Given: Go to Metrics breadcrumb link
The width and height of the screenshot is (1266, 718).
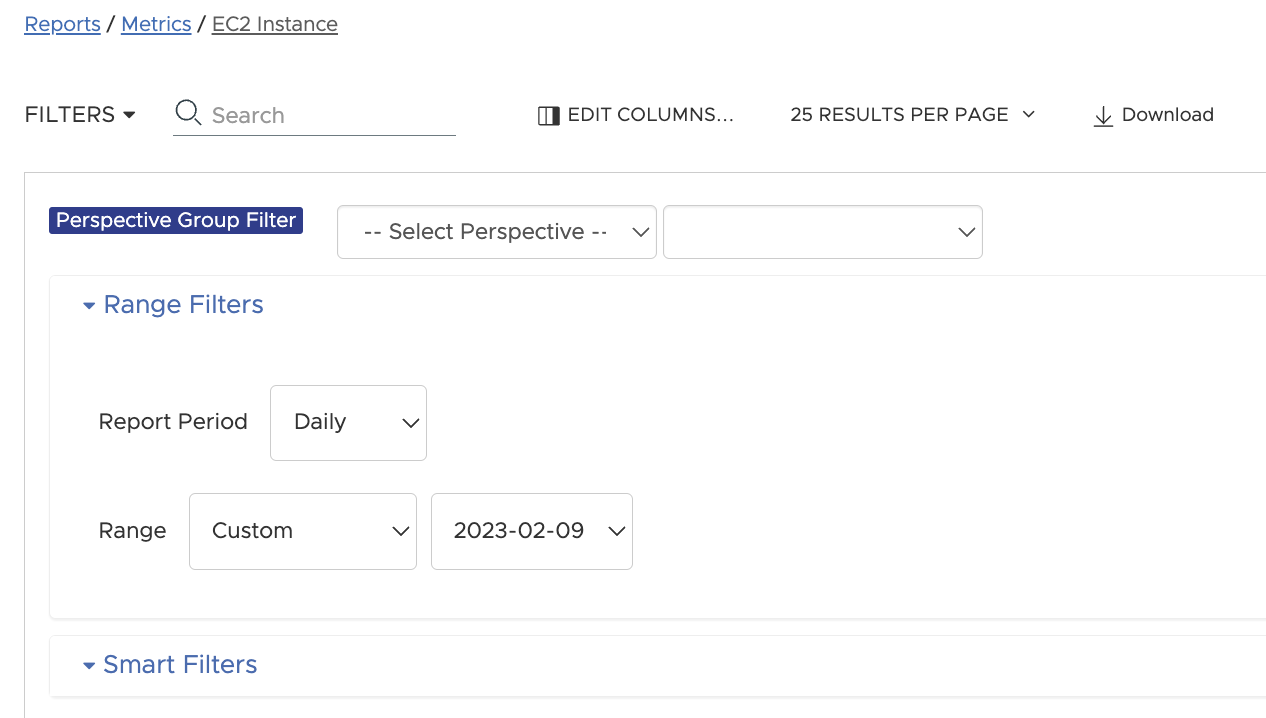Looking at the screenshot, I should tap(156, 24).
